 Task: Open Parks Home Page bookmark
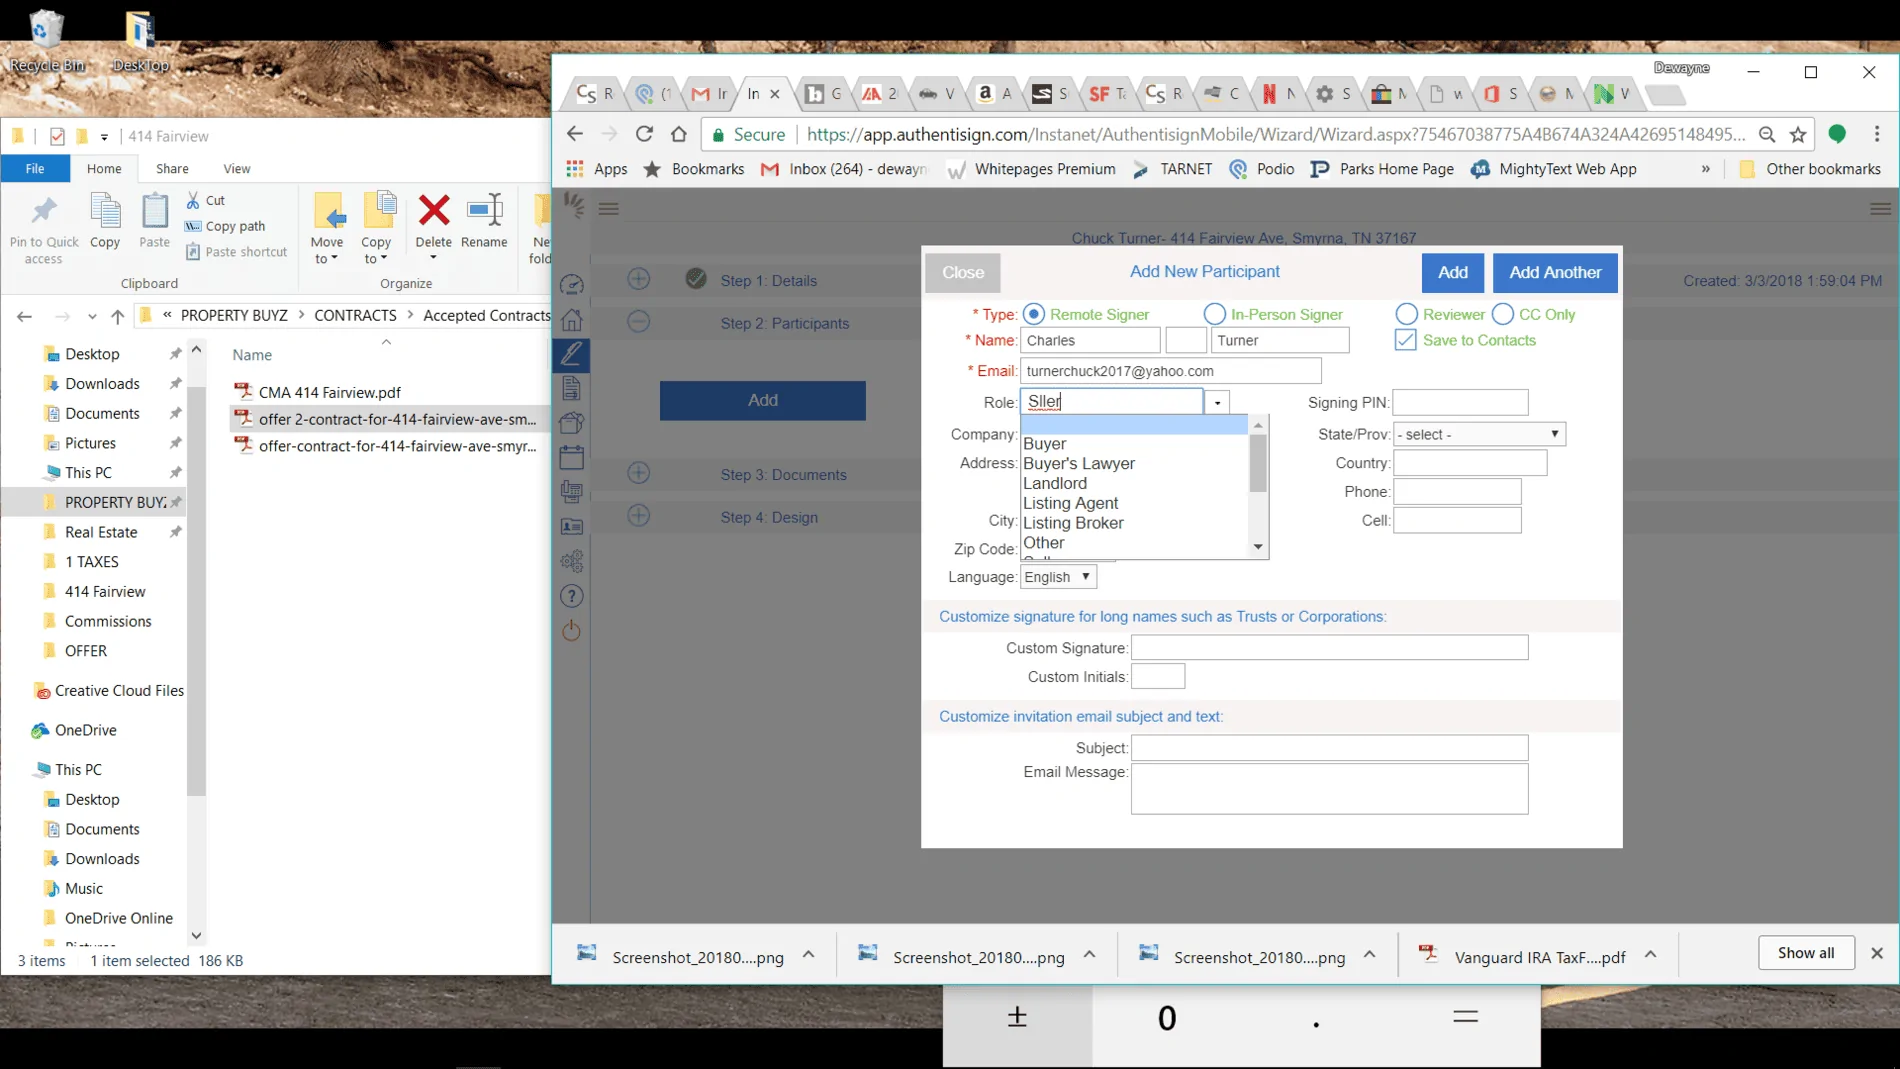click(1382, 169)
